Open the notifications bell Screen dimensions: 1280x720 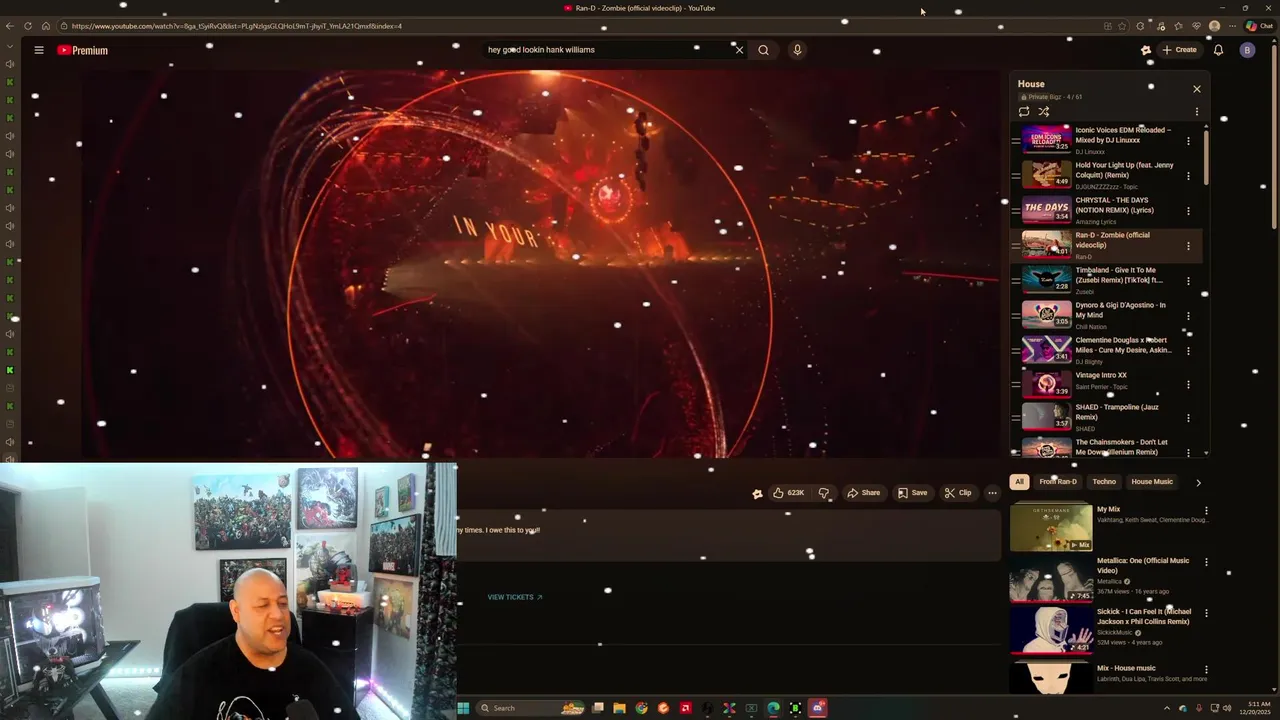(x=1218, y=50)
